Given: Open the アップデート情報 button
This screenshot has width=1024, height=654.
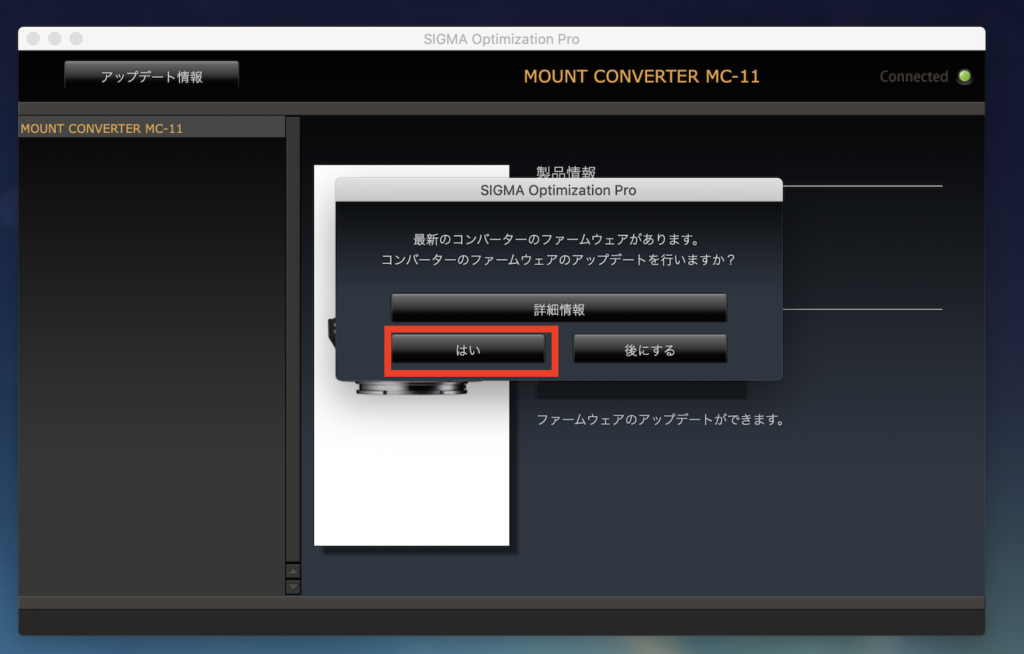Looking at the screenshot, I should pos(152,76).
